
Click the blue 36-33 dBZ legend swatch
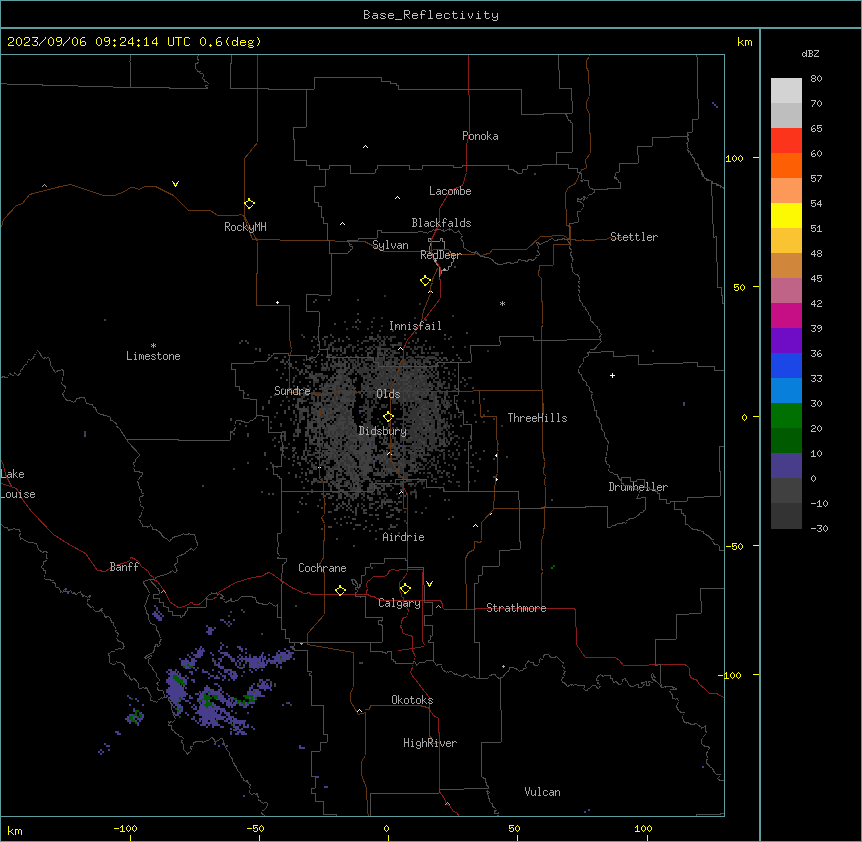click(786, 365)
